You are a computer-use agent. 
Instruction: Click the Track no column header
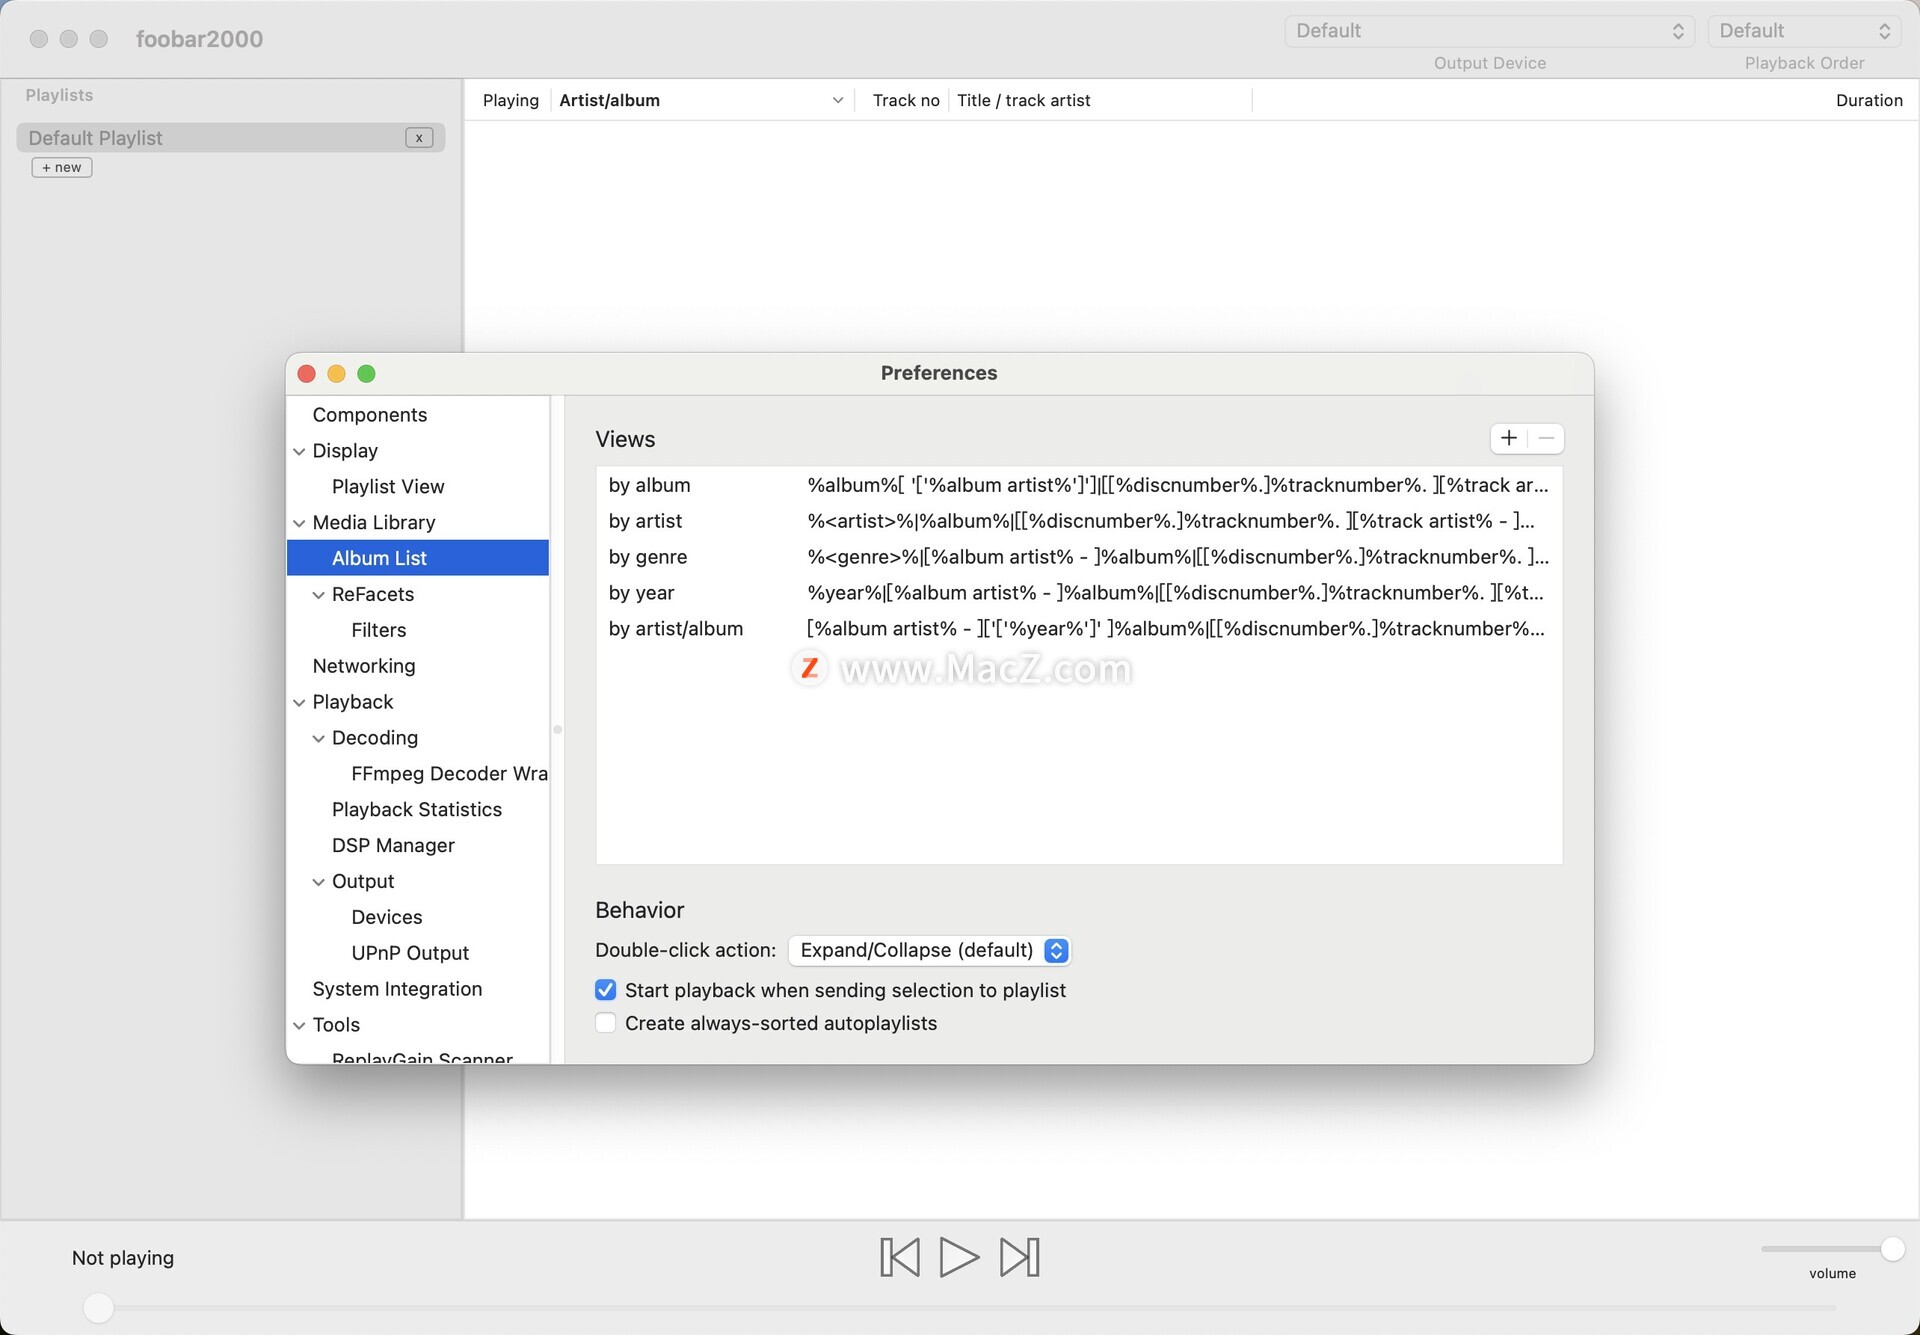[906, 100]
